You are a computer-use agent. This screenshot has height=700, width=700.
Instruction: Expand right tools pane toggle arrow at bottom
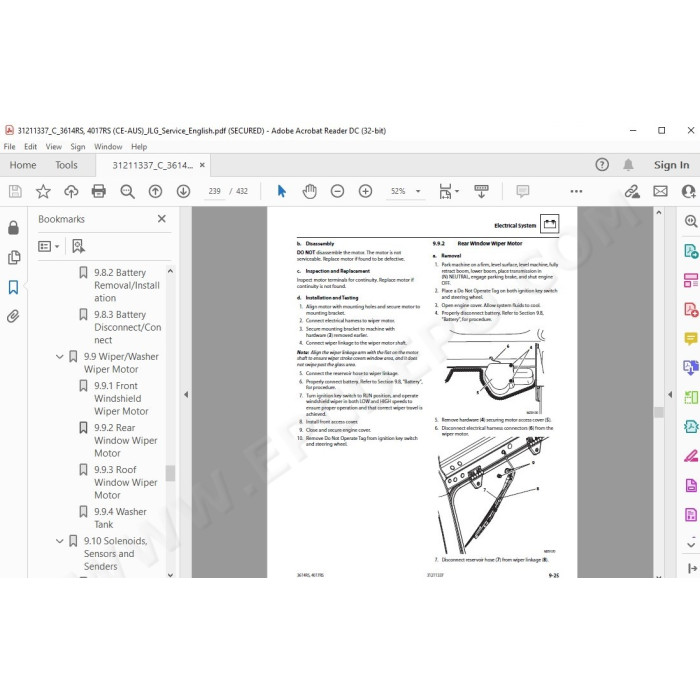692,568
